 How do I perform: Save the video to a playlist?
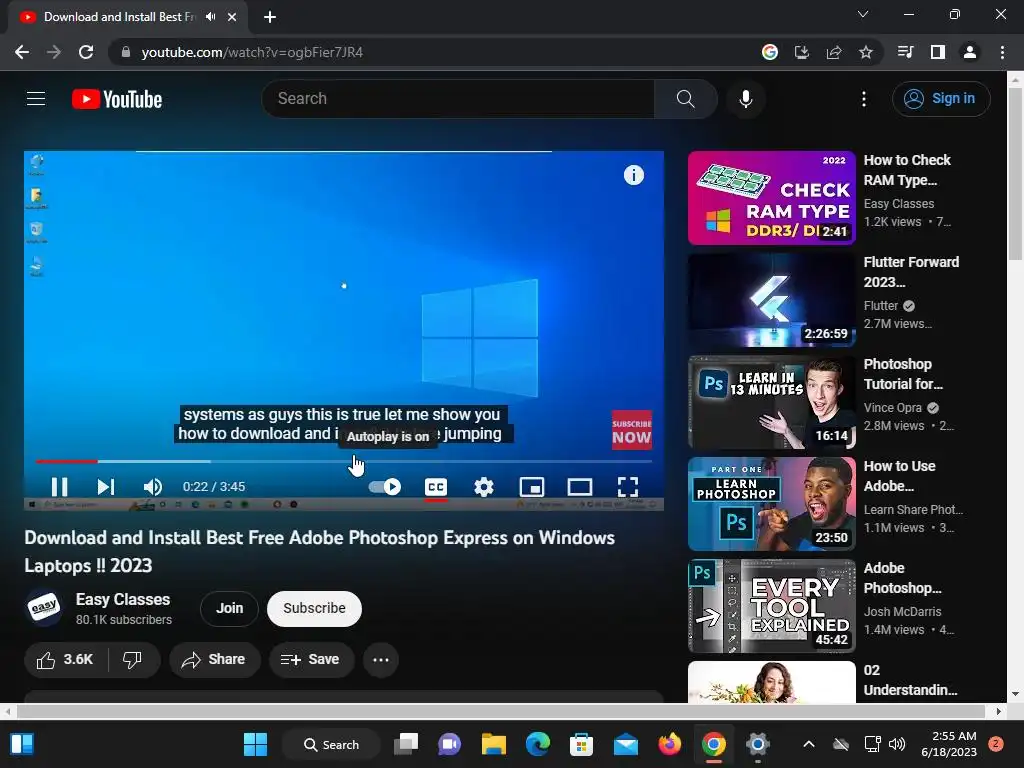point(311,660)
